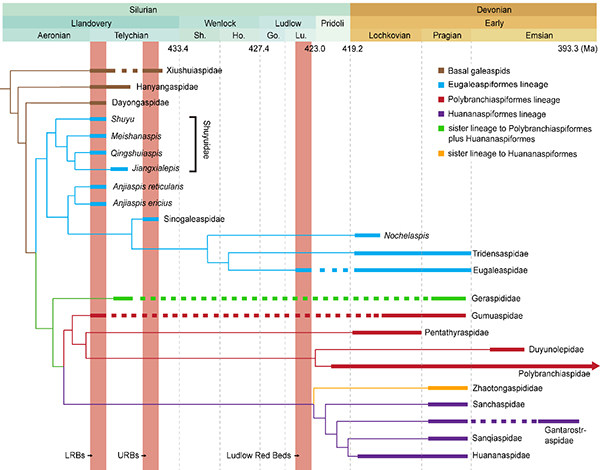The height and width of the screenshot is (470, 600).
Task: Select the Silurian period header
Action: pyautogui.click(x=174, y=7)
